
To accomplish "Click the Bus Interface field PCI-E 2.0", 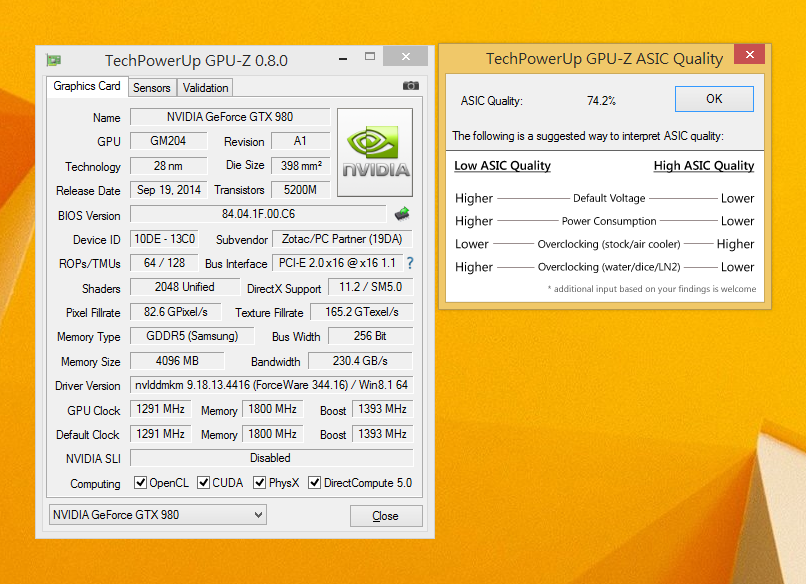I will tap(337, 263).
